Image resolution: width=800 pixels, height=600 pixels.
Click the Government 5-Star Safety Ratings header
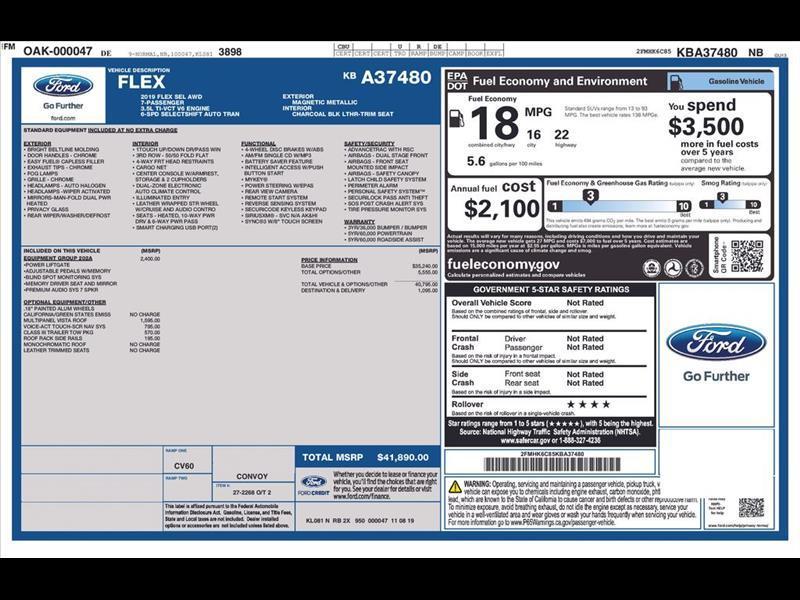coord(551,289)
